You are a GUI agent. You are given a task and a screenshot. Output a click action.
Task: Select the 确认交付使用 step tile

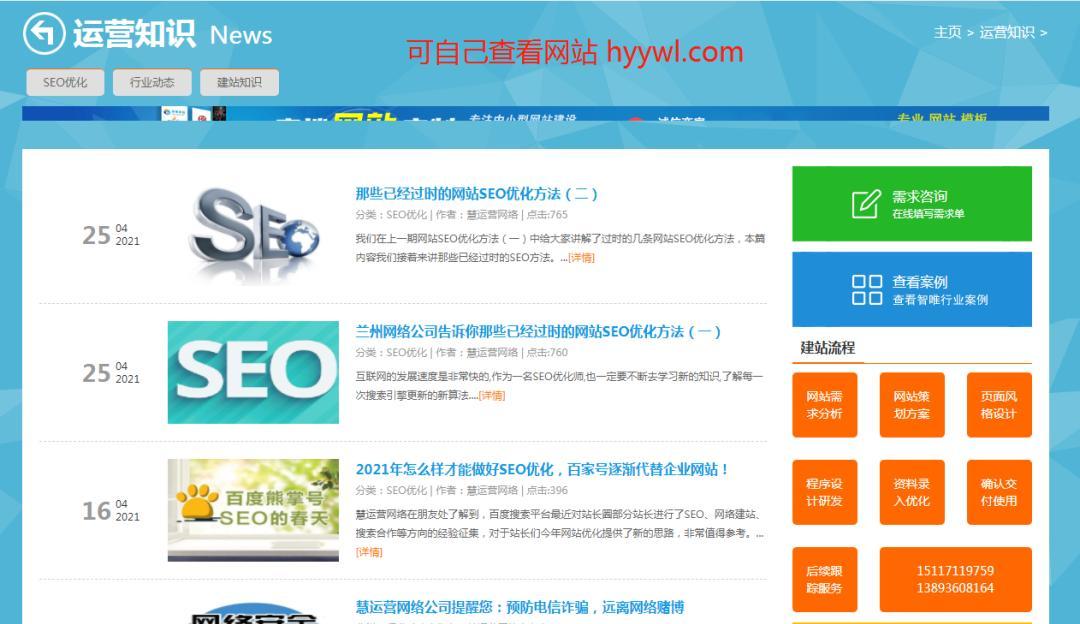(999, 492)
